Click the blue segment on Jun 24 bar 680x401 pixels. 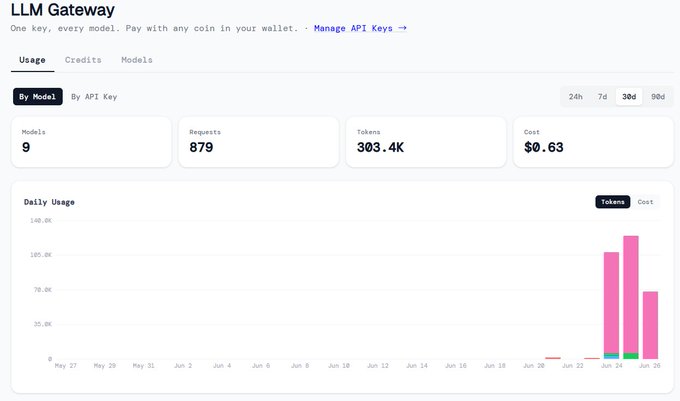pyautogui.click(x=611, y=358)
